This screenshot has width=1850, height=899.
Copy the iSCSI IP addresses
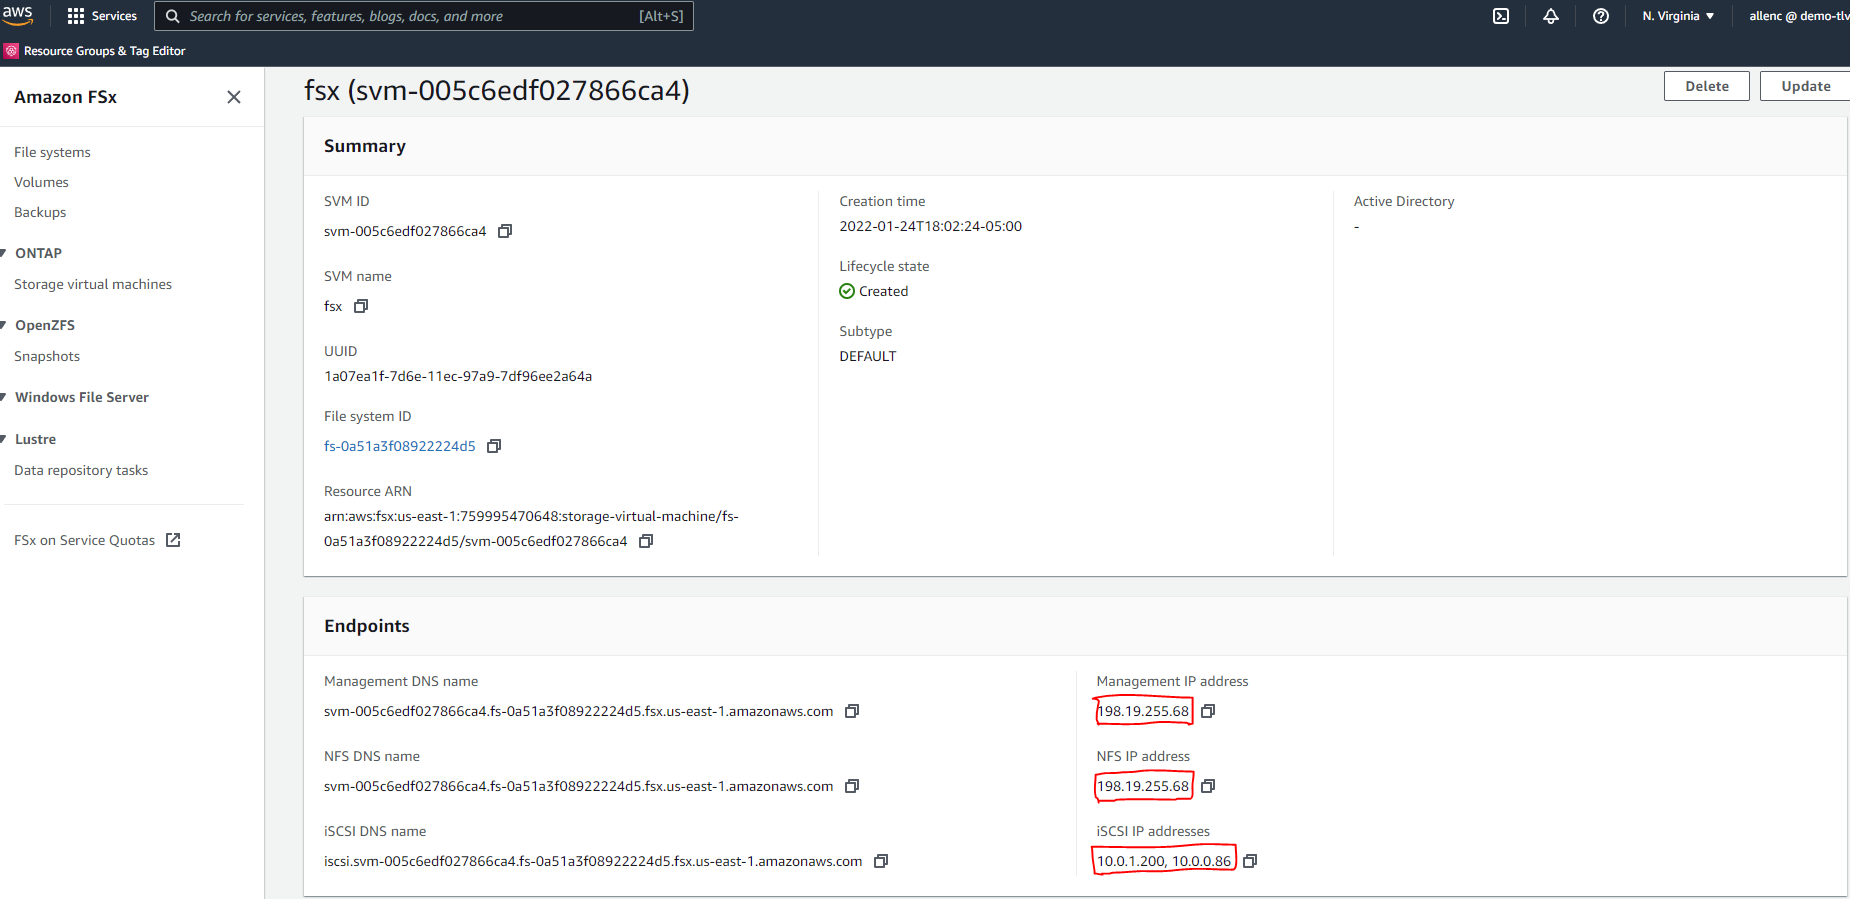click(1250, 861)
